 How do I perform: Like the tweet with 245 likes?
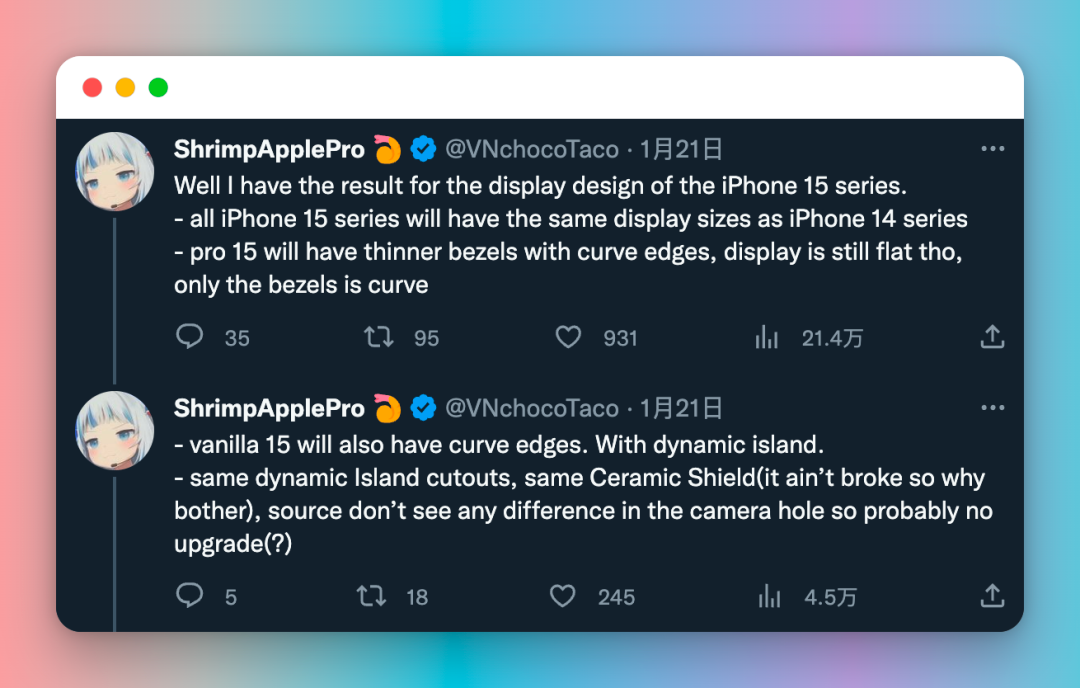[563, 597]
